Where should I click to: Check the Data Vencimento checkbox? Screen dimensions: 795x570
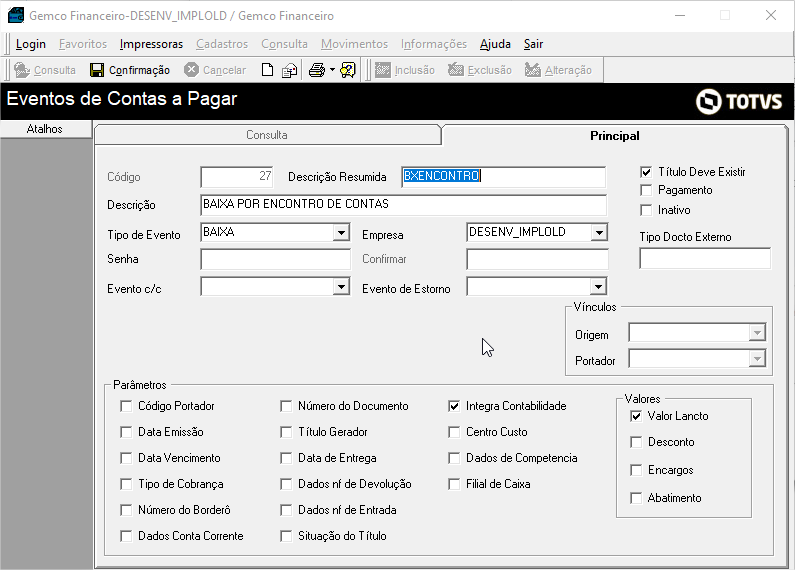tap(126, 458)
